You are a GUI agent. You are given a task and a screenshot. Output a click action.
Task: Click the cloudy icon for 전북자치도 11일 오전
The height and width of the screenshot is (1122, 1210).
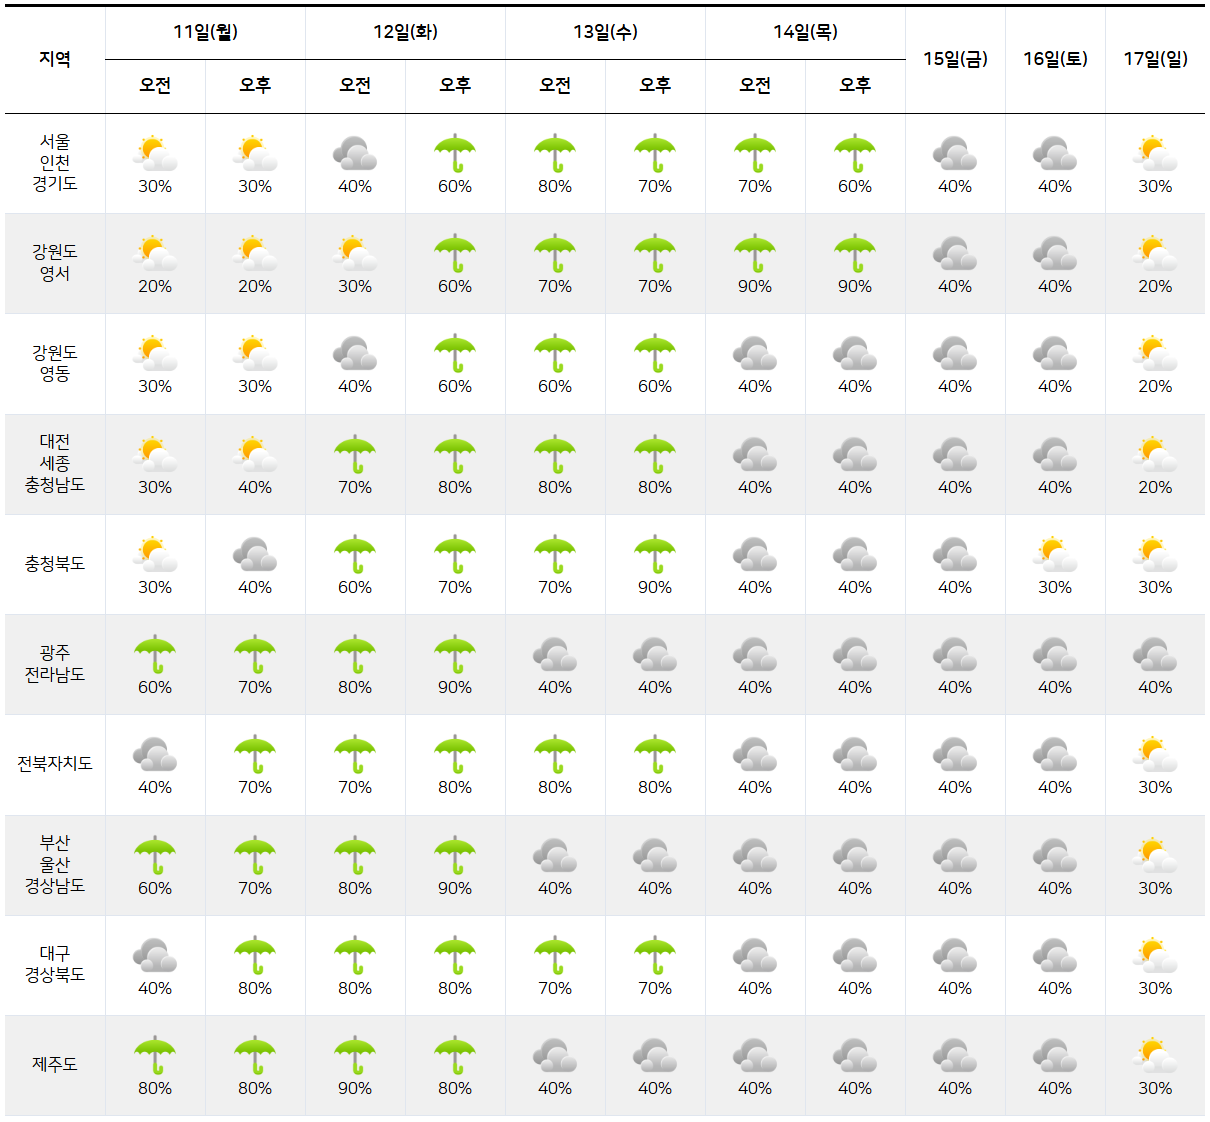coord(155,755)
